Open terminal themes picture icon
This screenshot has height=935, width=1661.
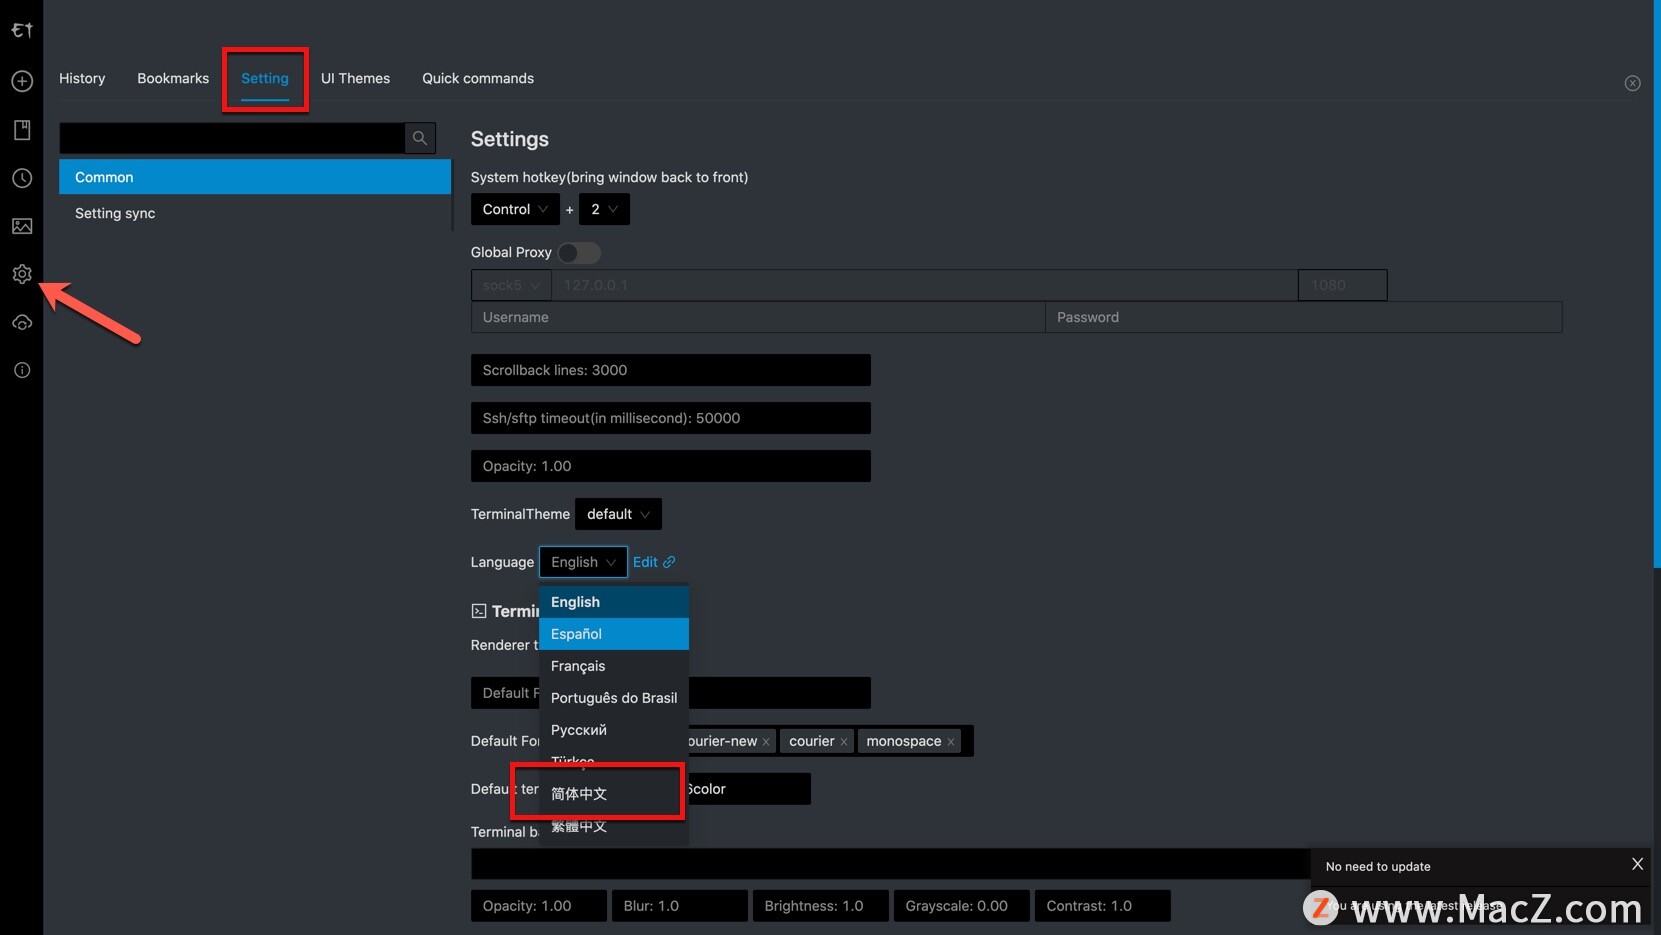pos(22,226)
